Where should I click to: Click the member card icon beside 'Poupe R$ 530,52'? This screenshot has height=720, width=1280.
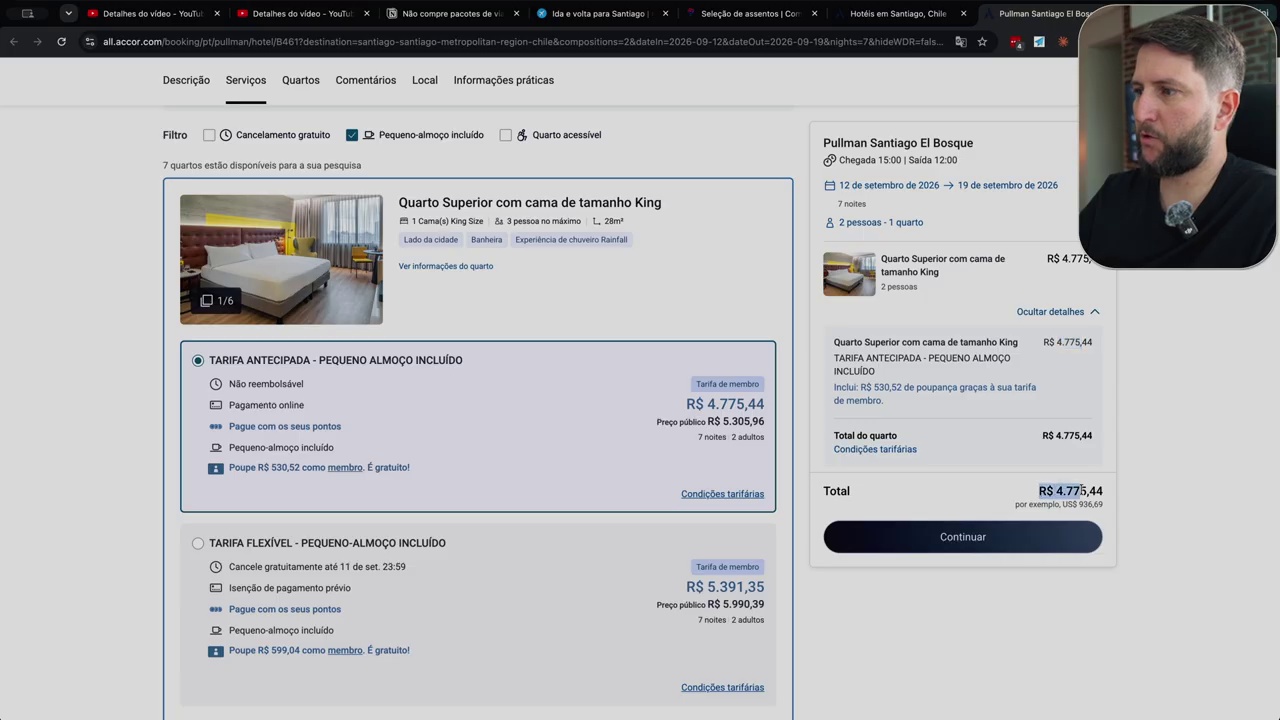(216, 468)
